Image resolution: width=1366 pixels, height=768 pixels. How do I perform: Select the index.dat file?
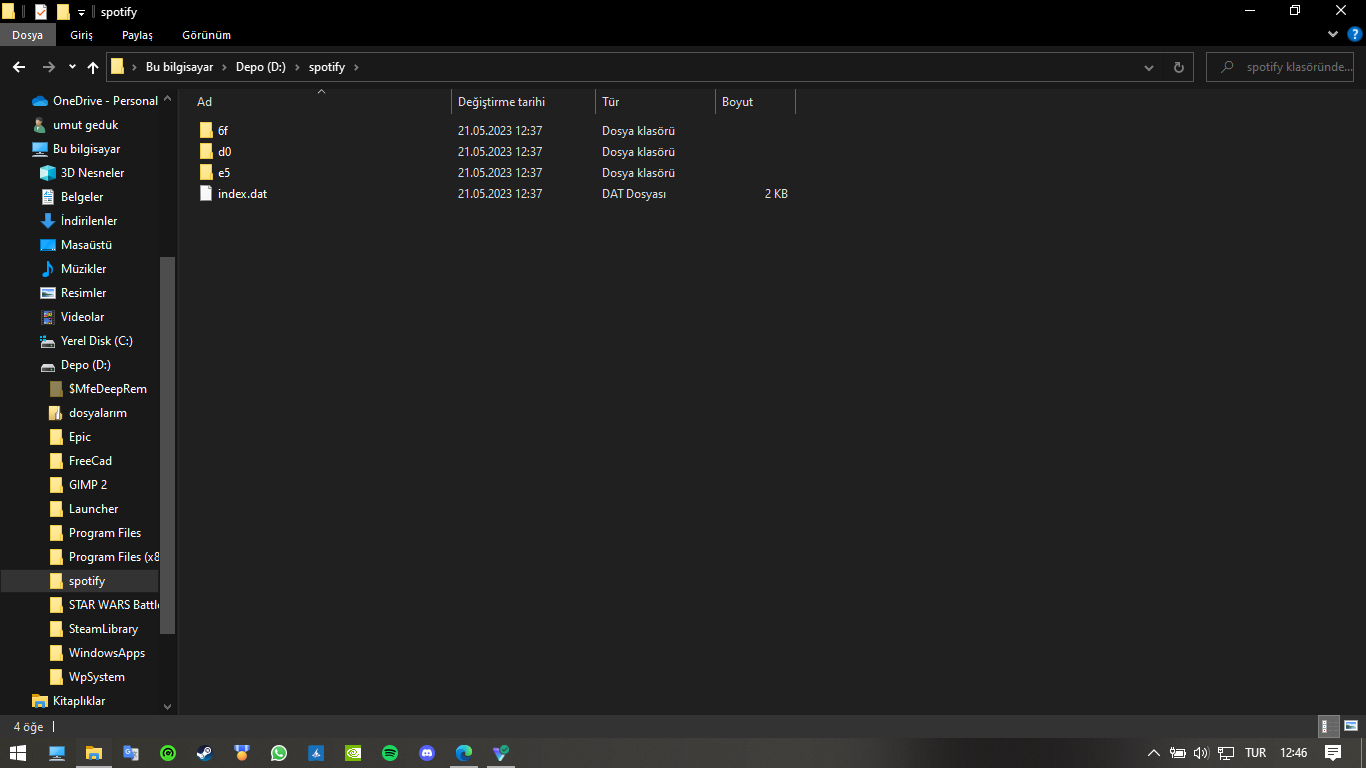point(242,194)
